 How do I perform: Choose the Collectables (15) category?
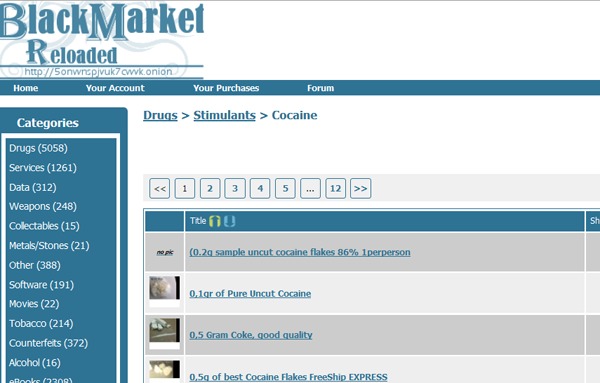44,226
